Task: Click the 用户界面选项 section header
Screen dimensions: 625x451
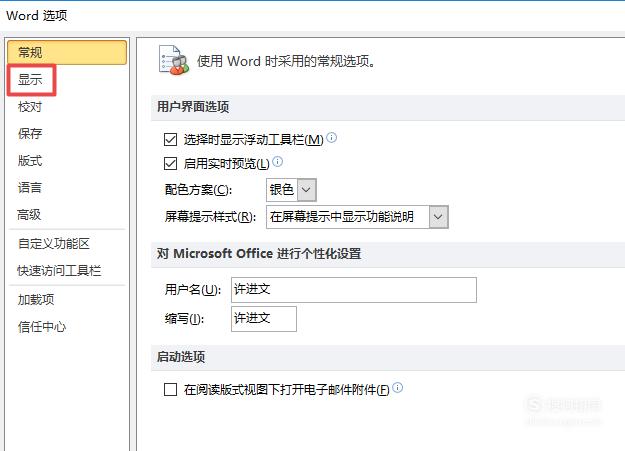Action: click(193, 107)
